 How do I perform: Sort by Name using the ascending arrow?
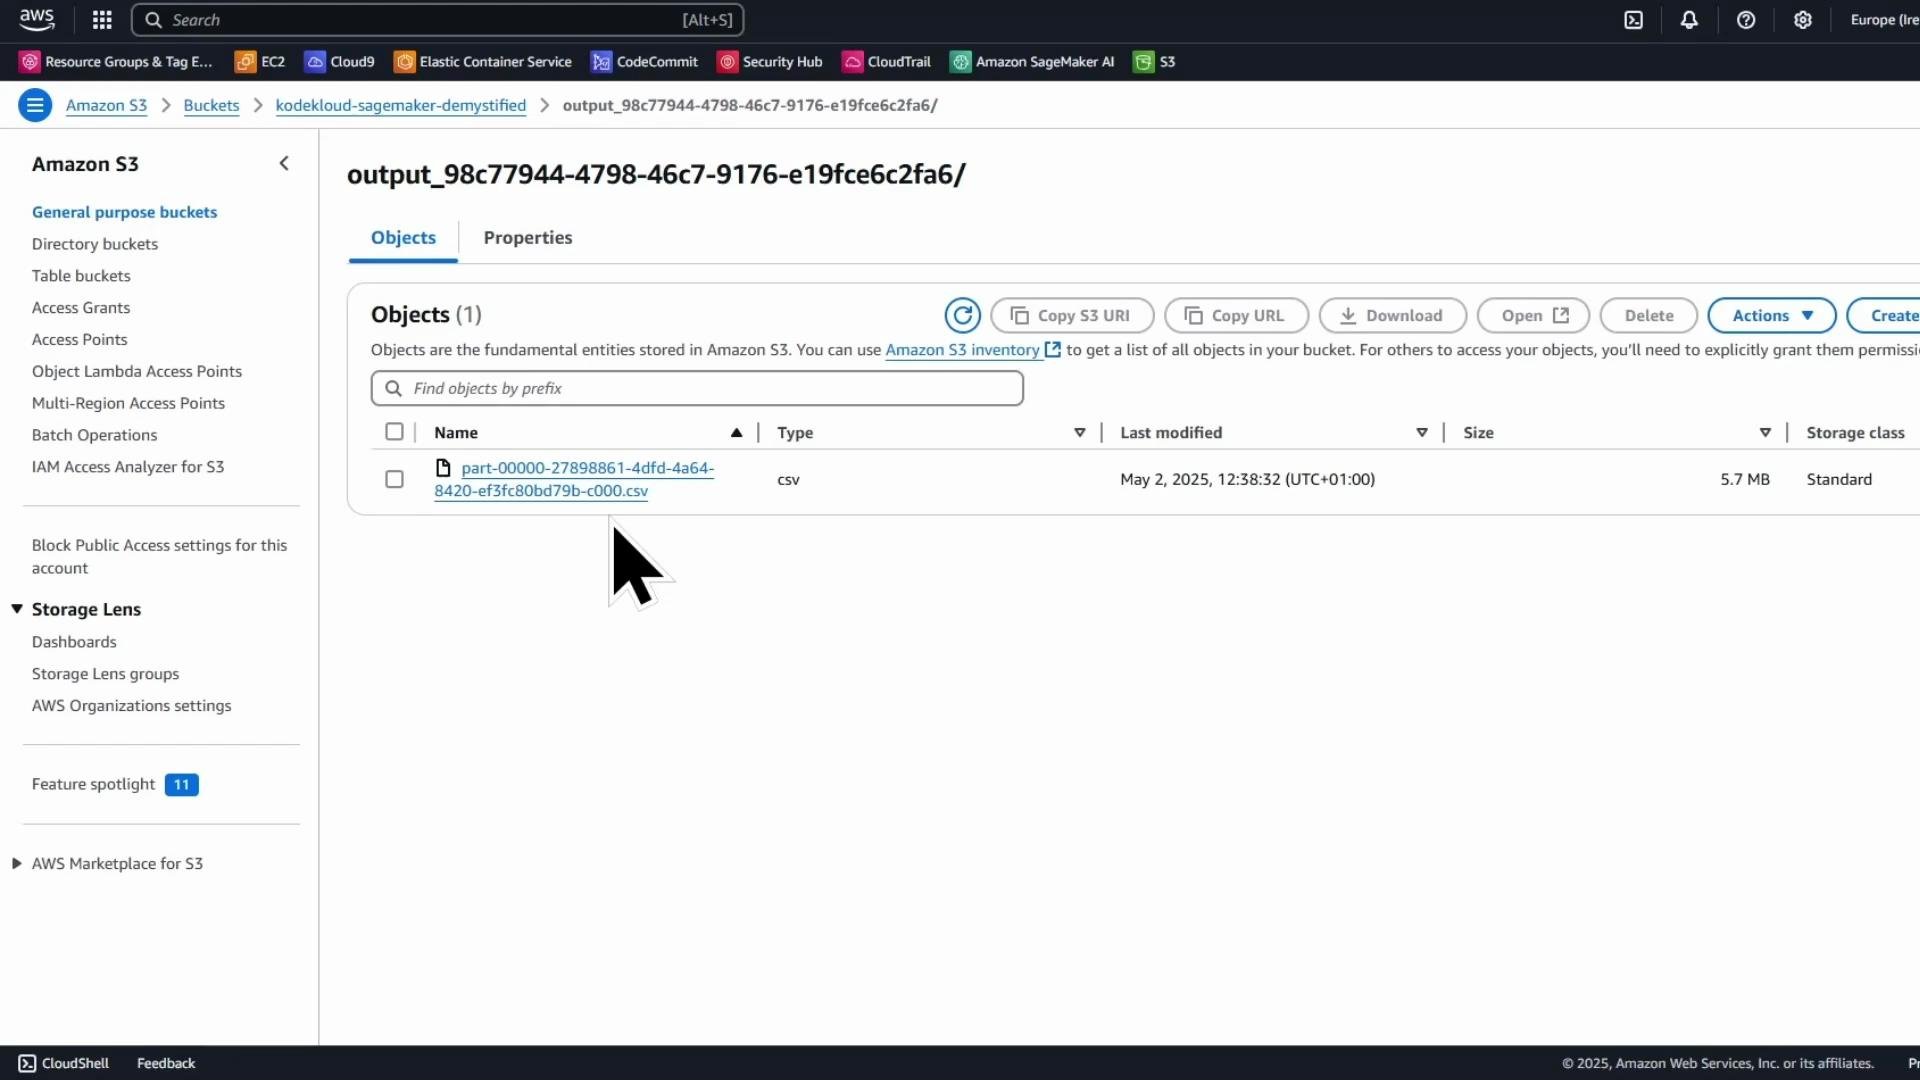click(x=736, y=433)
